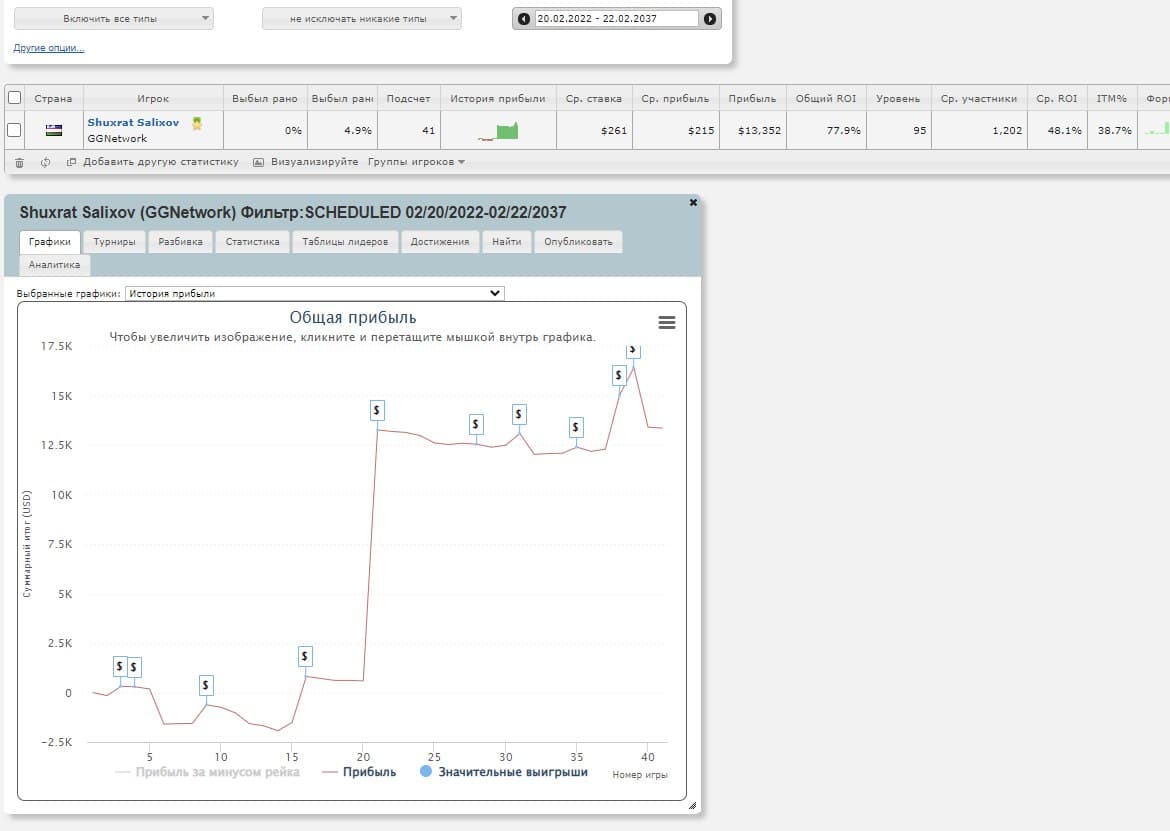This screenshot has height=831, width=1170.
Task: Click the gold award badge next to Shuxrat Salixov
Action: (x=197, y=123)
